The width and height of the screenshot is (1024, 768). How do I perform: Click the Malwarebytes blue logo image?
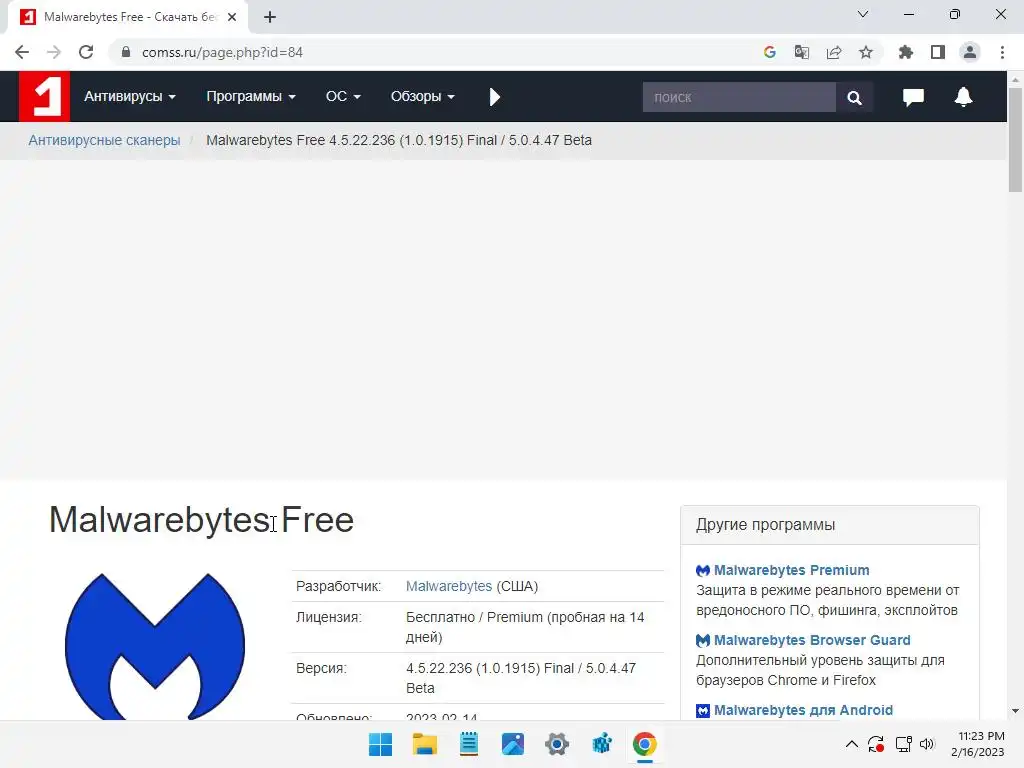point(155,647)
